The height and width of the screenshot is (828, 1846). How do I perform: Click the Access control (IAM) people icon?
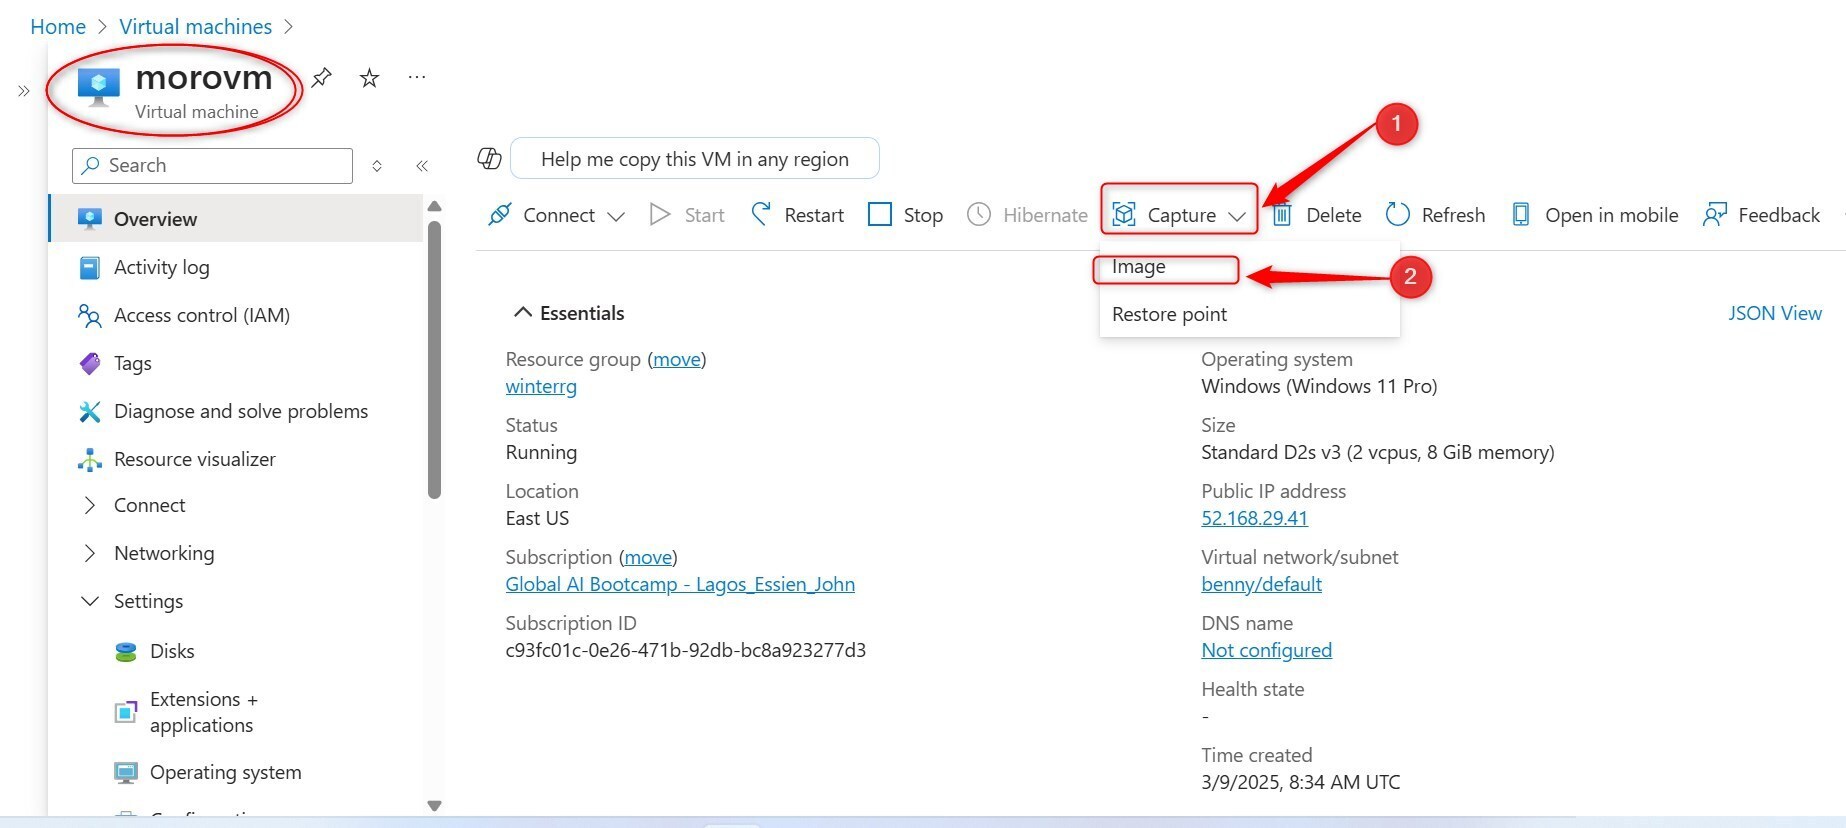(x=90, y=316)
